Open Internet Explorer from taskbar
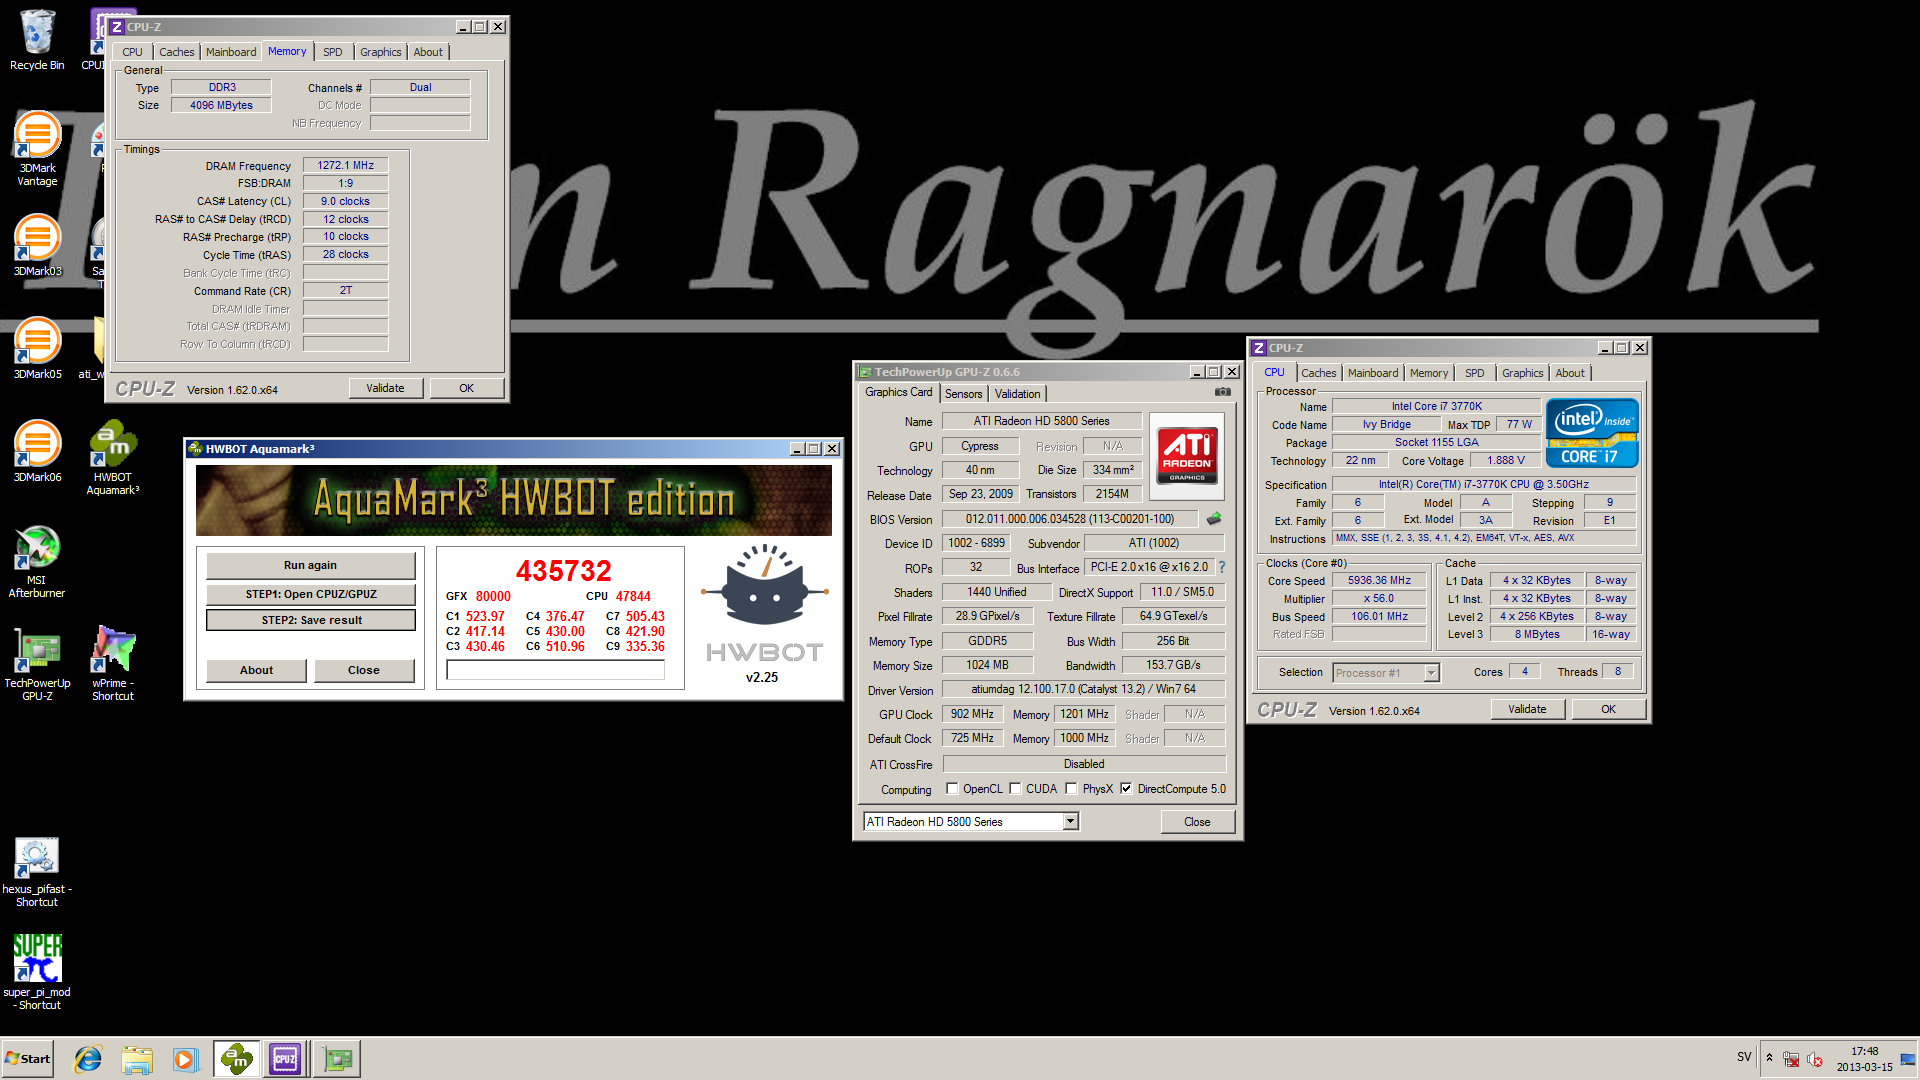 pyautogui.click(x=88, y=1059)
